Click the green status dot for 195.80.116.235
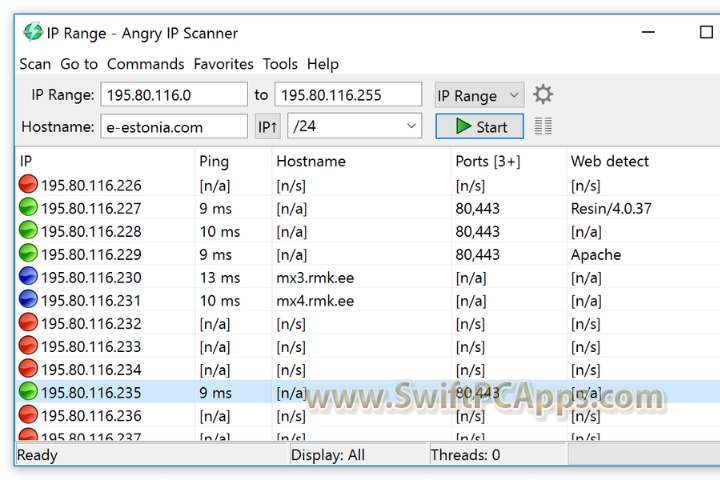The width and height of the screenshot is (720, 480). [x=28, y=391]
